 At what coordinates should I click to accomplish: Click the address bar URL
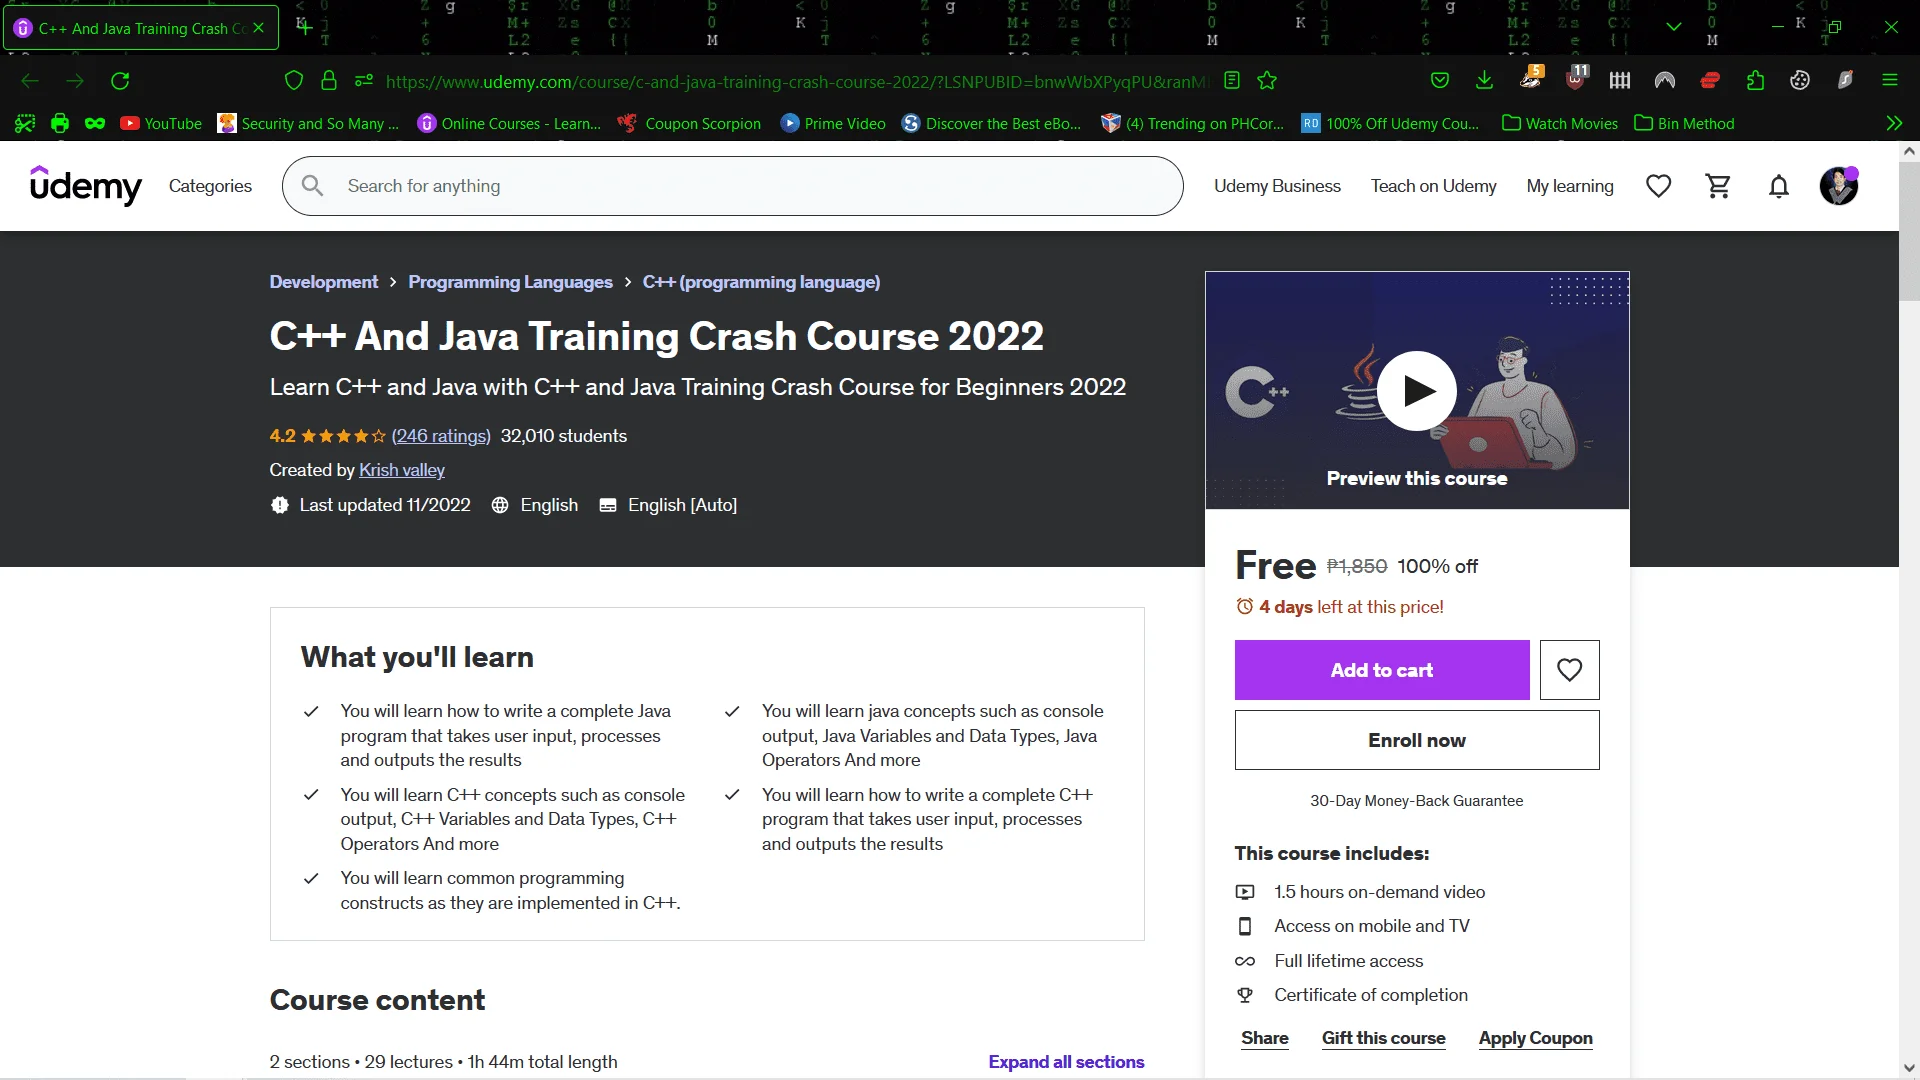pos(797,82)
